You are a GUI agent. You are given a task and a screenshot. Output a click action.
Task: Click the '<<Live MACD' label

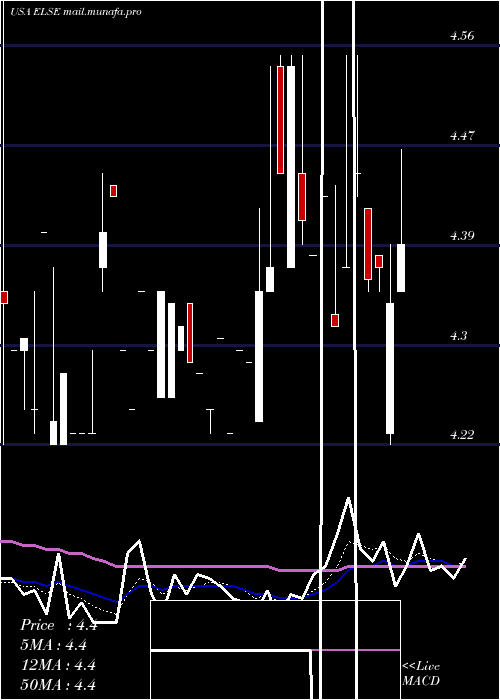[x=421, y=673]
